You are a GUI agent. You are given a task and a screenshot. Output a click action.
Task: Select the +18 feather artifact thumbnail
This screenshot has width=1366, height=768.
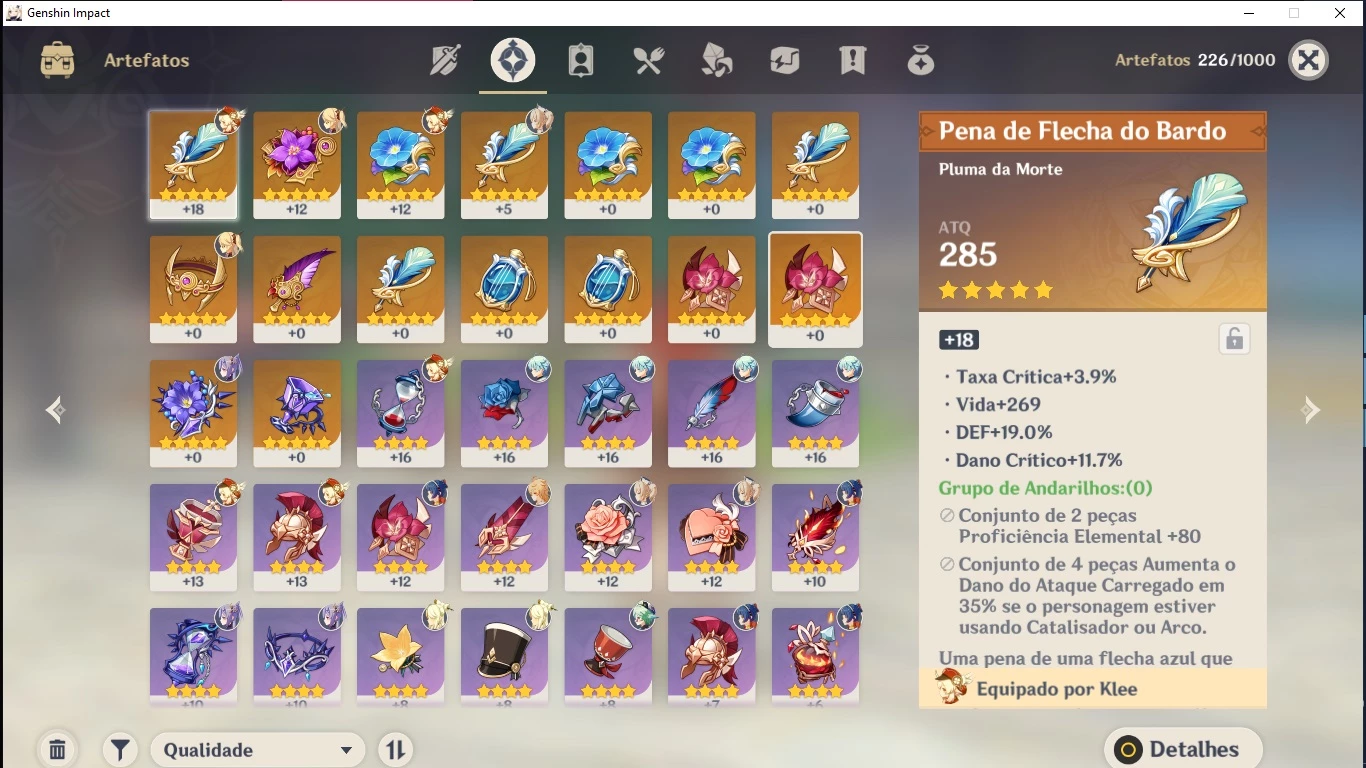(193, 164)
